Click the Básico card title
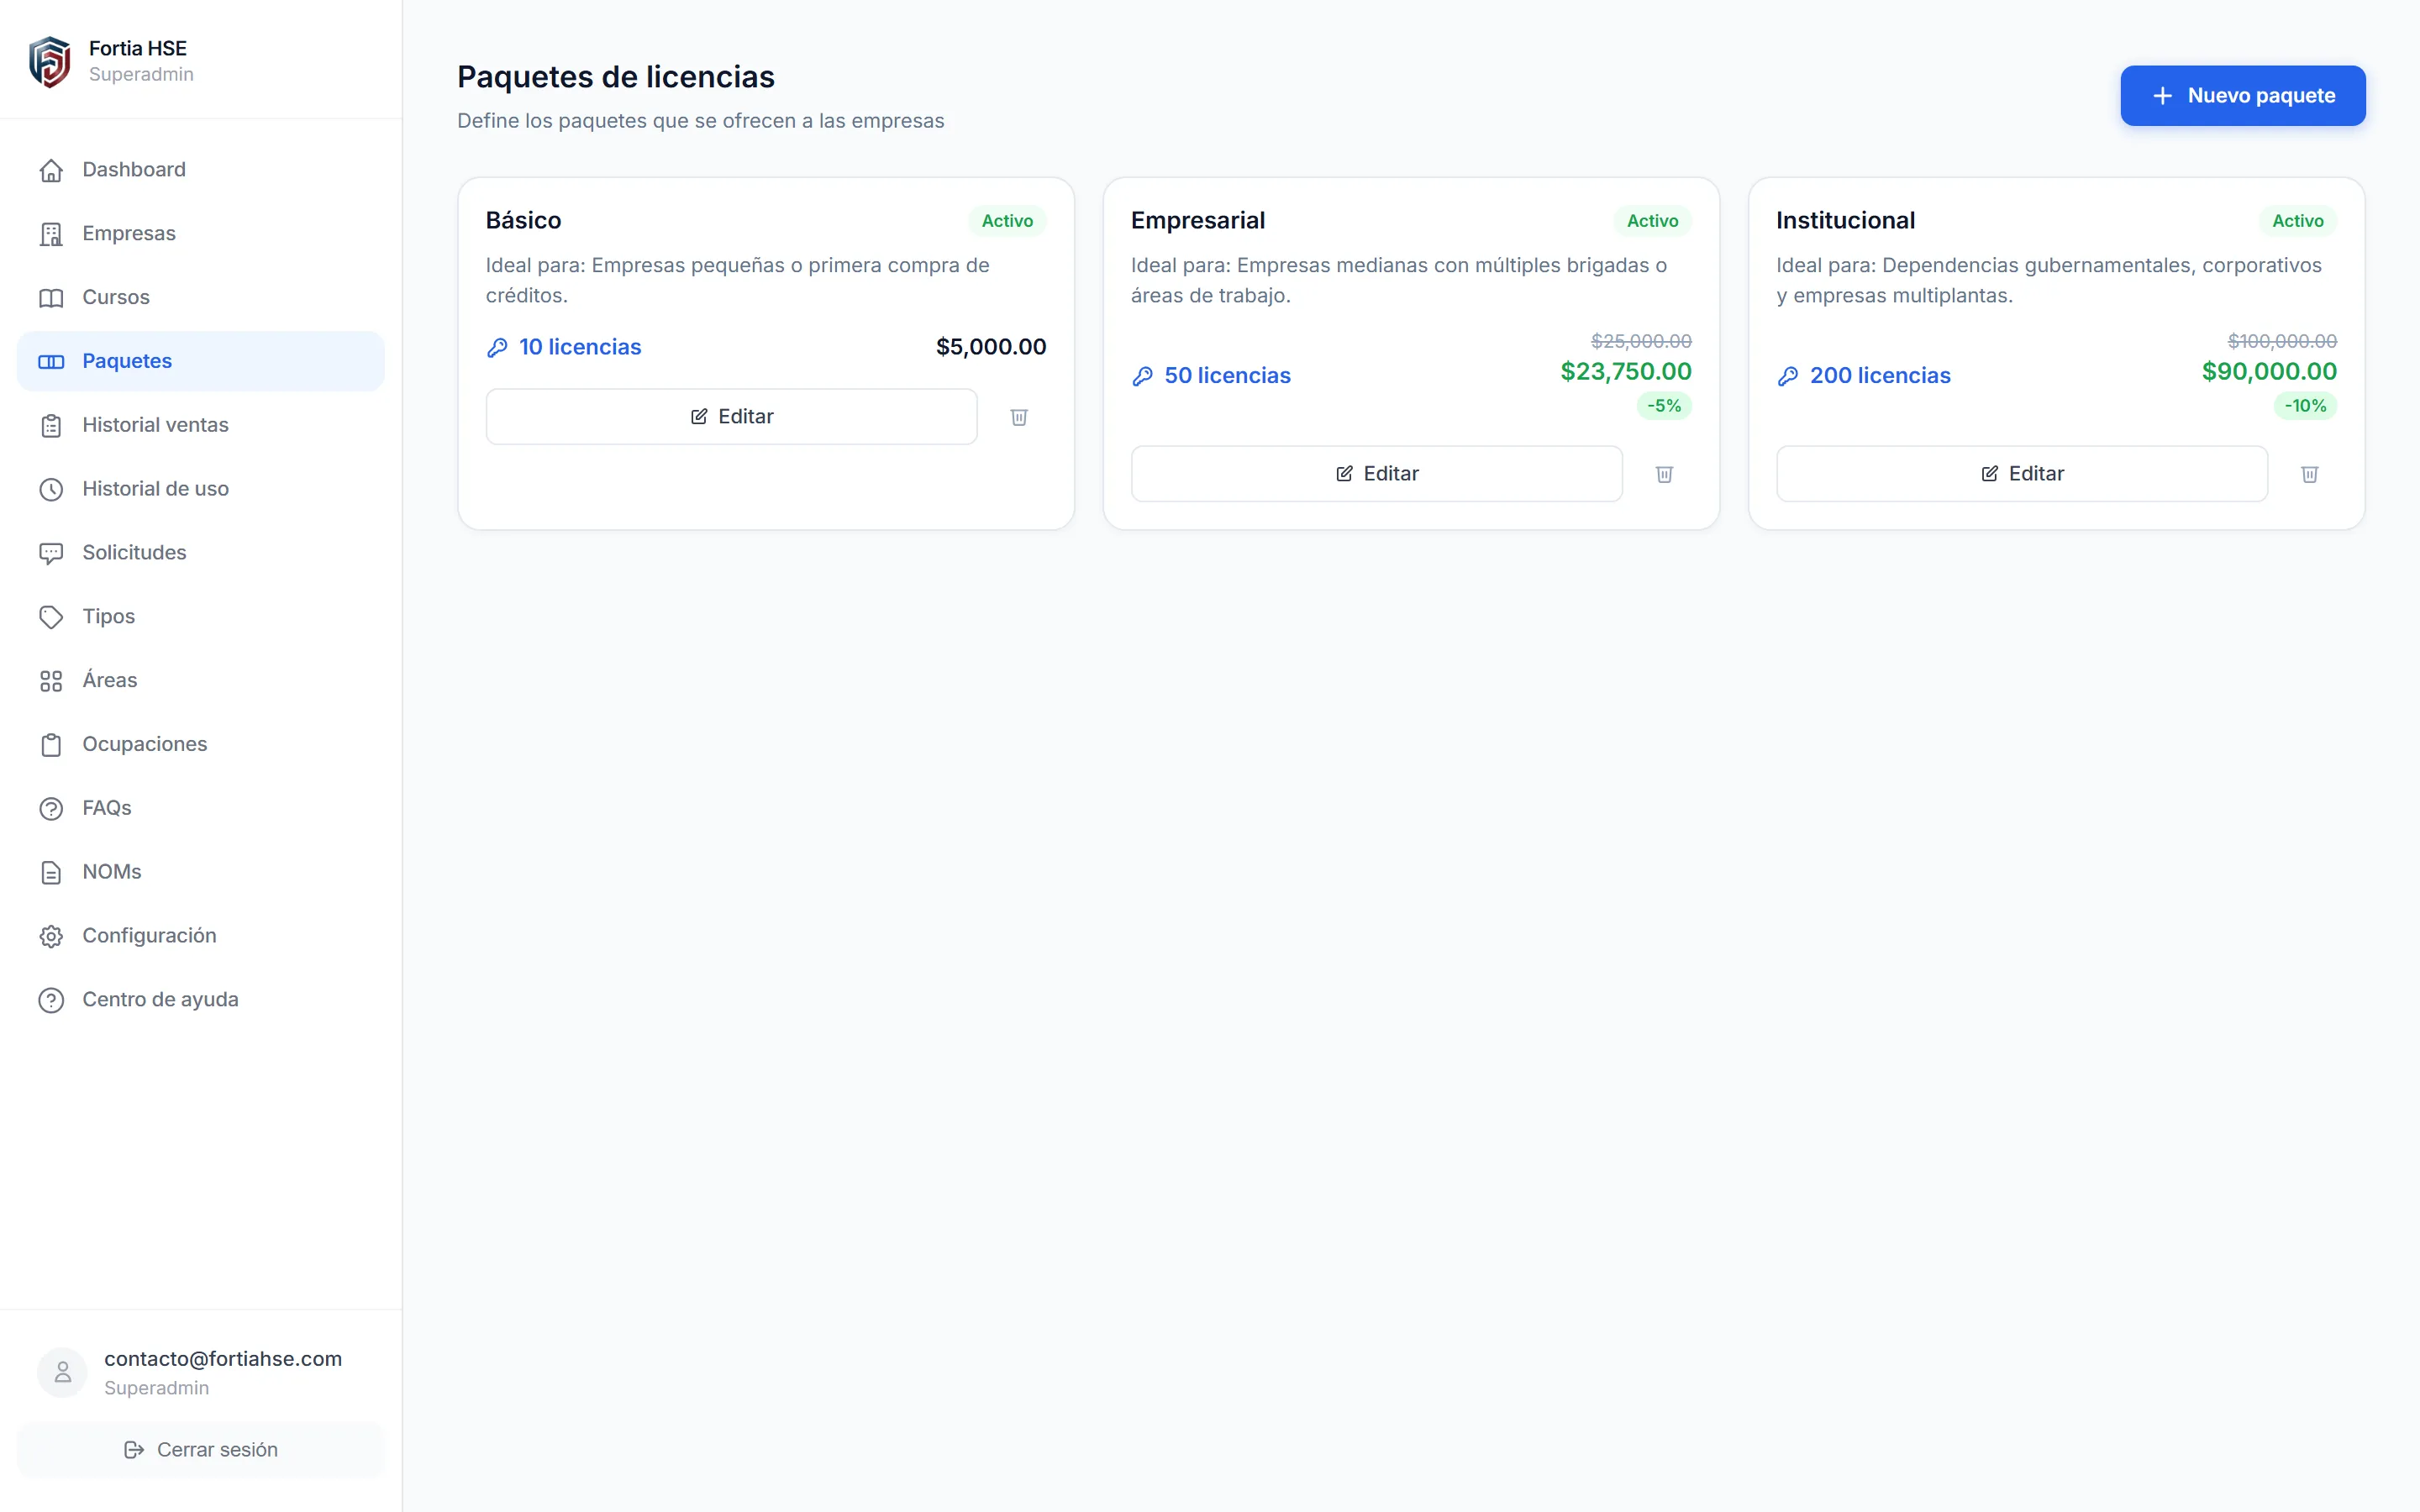This screenshot has height=1512, width=2420. click(x=523, y=221)
